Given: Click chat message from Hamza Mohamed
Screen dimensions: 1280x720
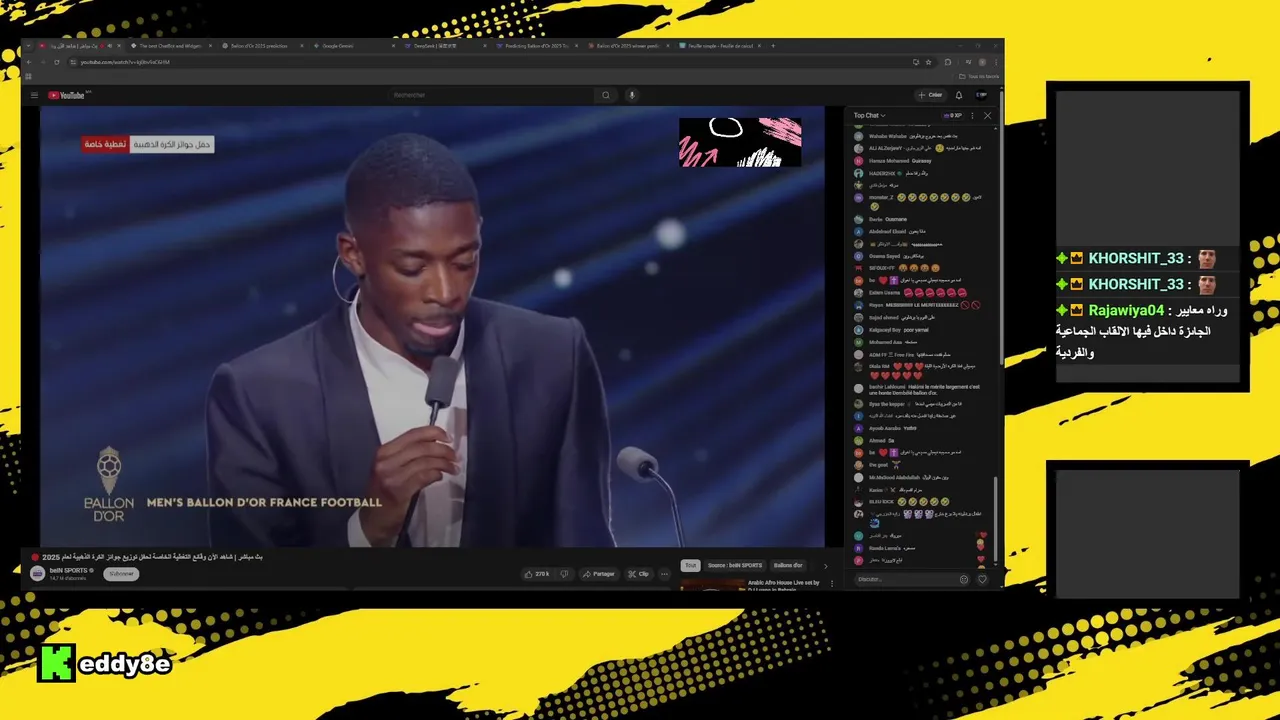Looking at the screenshot, I should [894, 160].
